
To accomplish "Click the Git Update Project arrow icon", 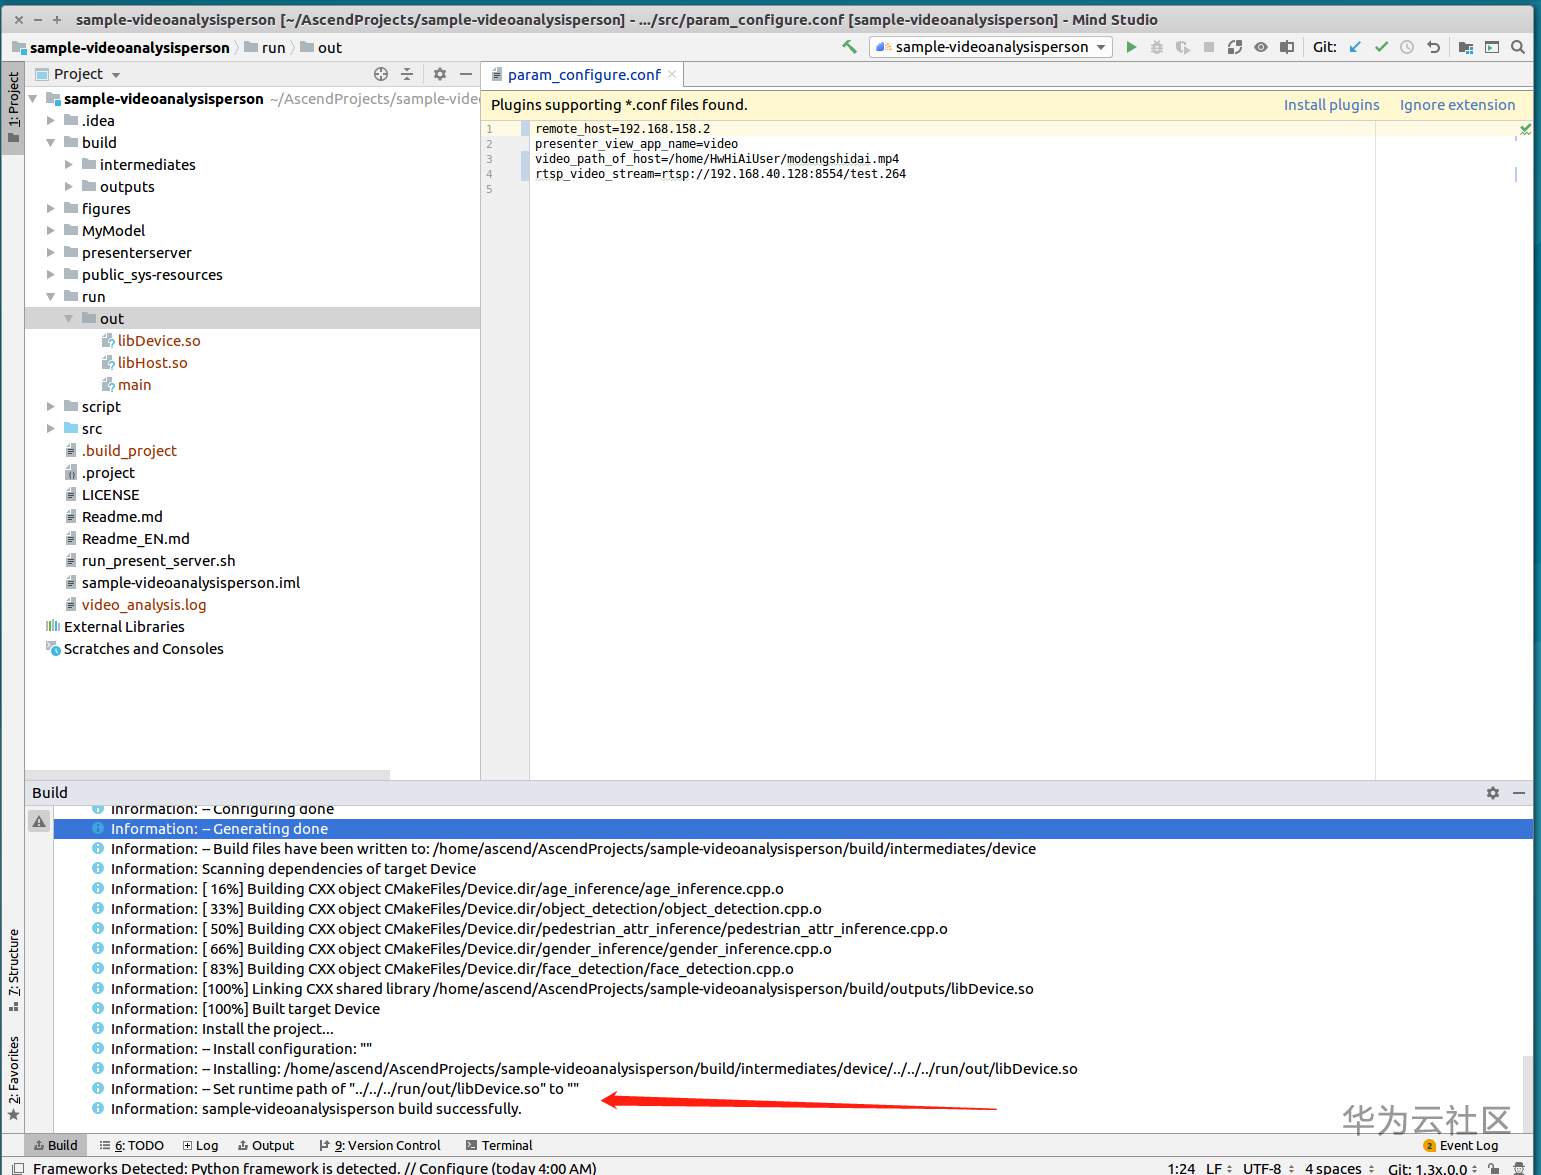I will 1355,47.
